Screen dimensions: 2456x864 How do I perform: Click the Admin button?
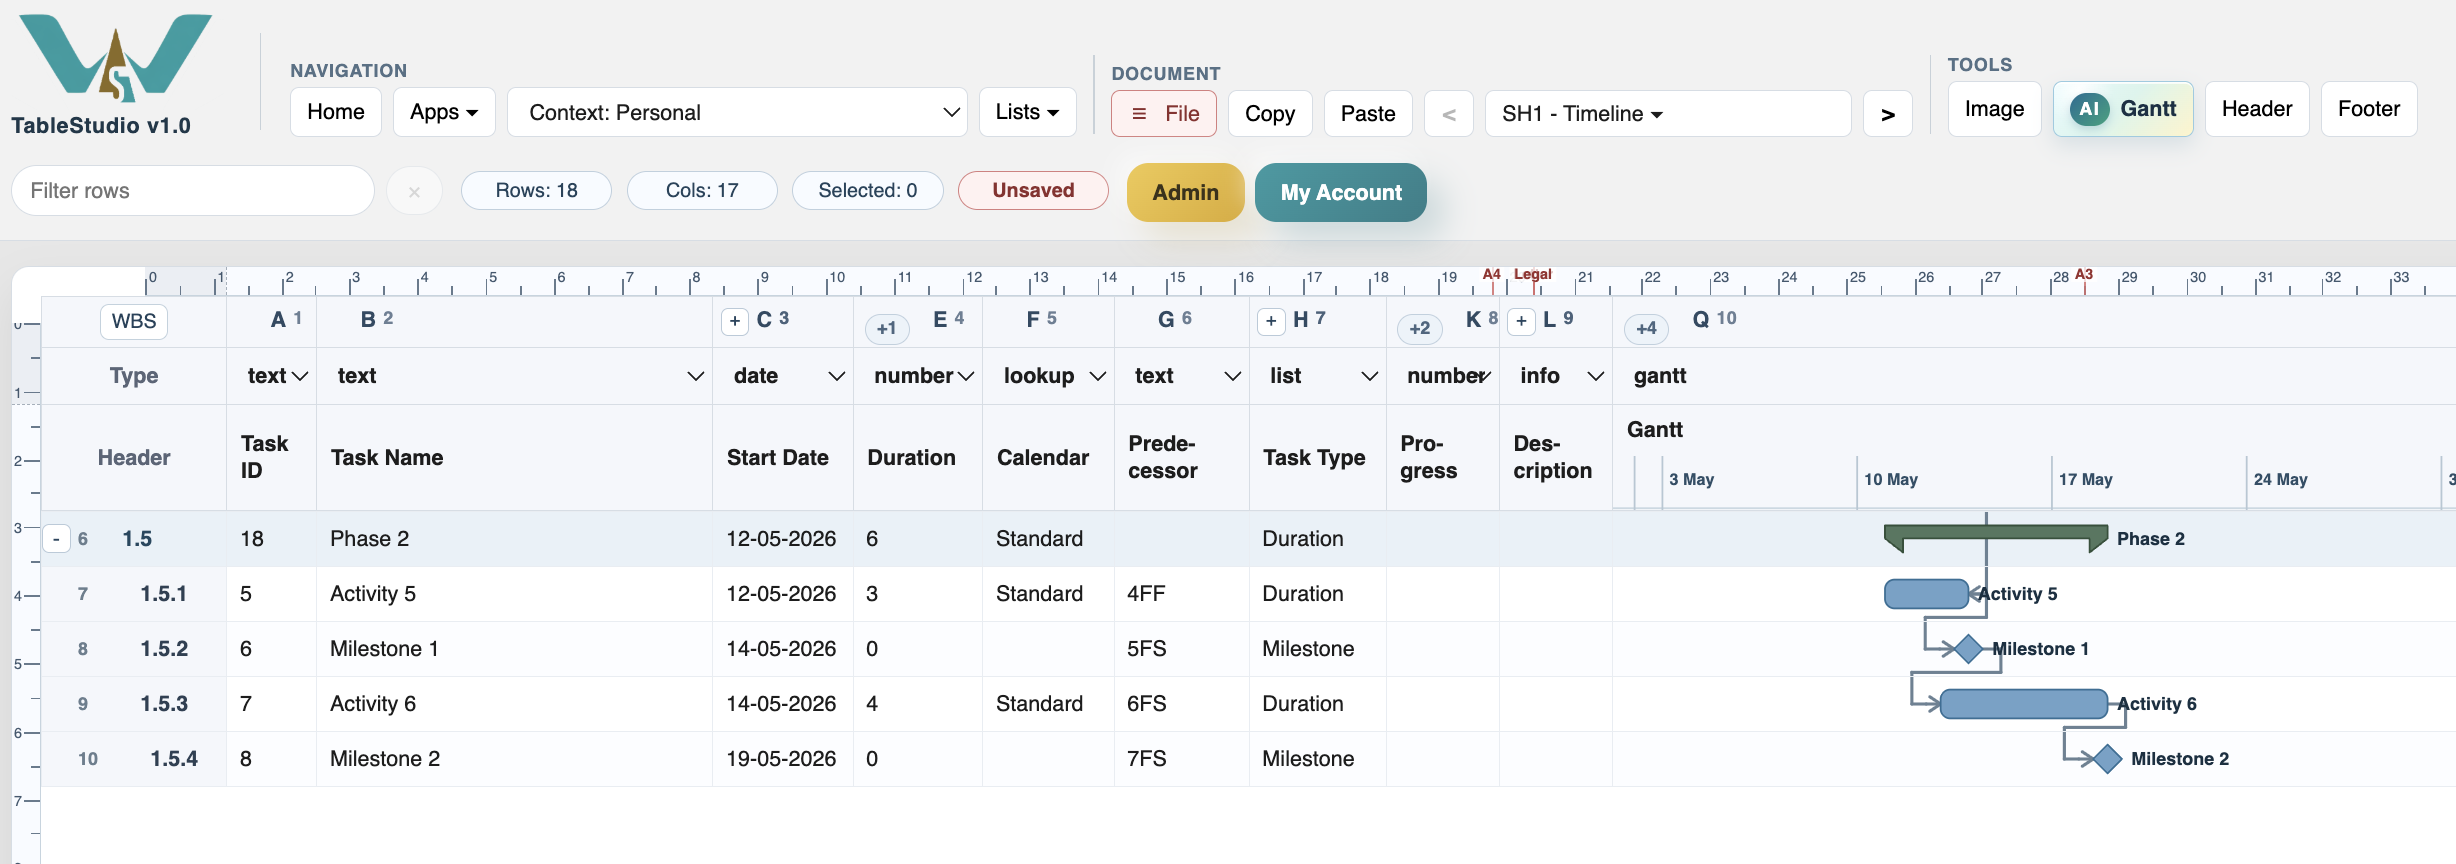tap(1186, 192)
